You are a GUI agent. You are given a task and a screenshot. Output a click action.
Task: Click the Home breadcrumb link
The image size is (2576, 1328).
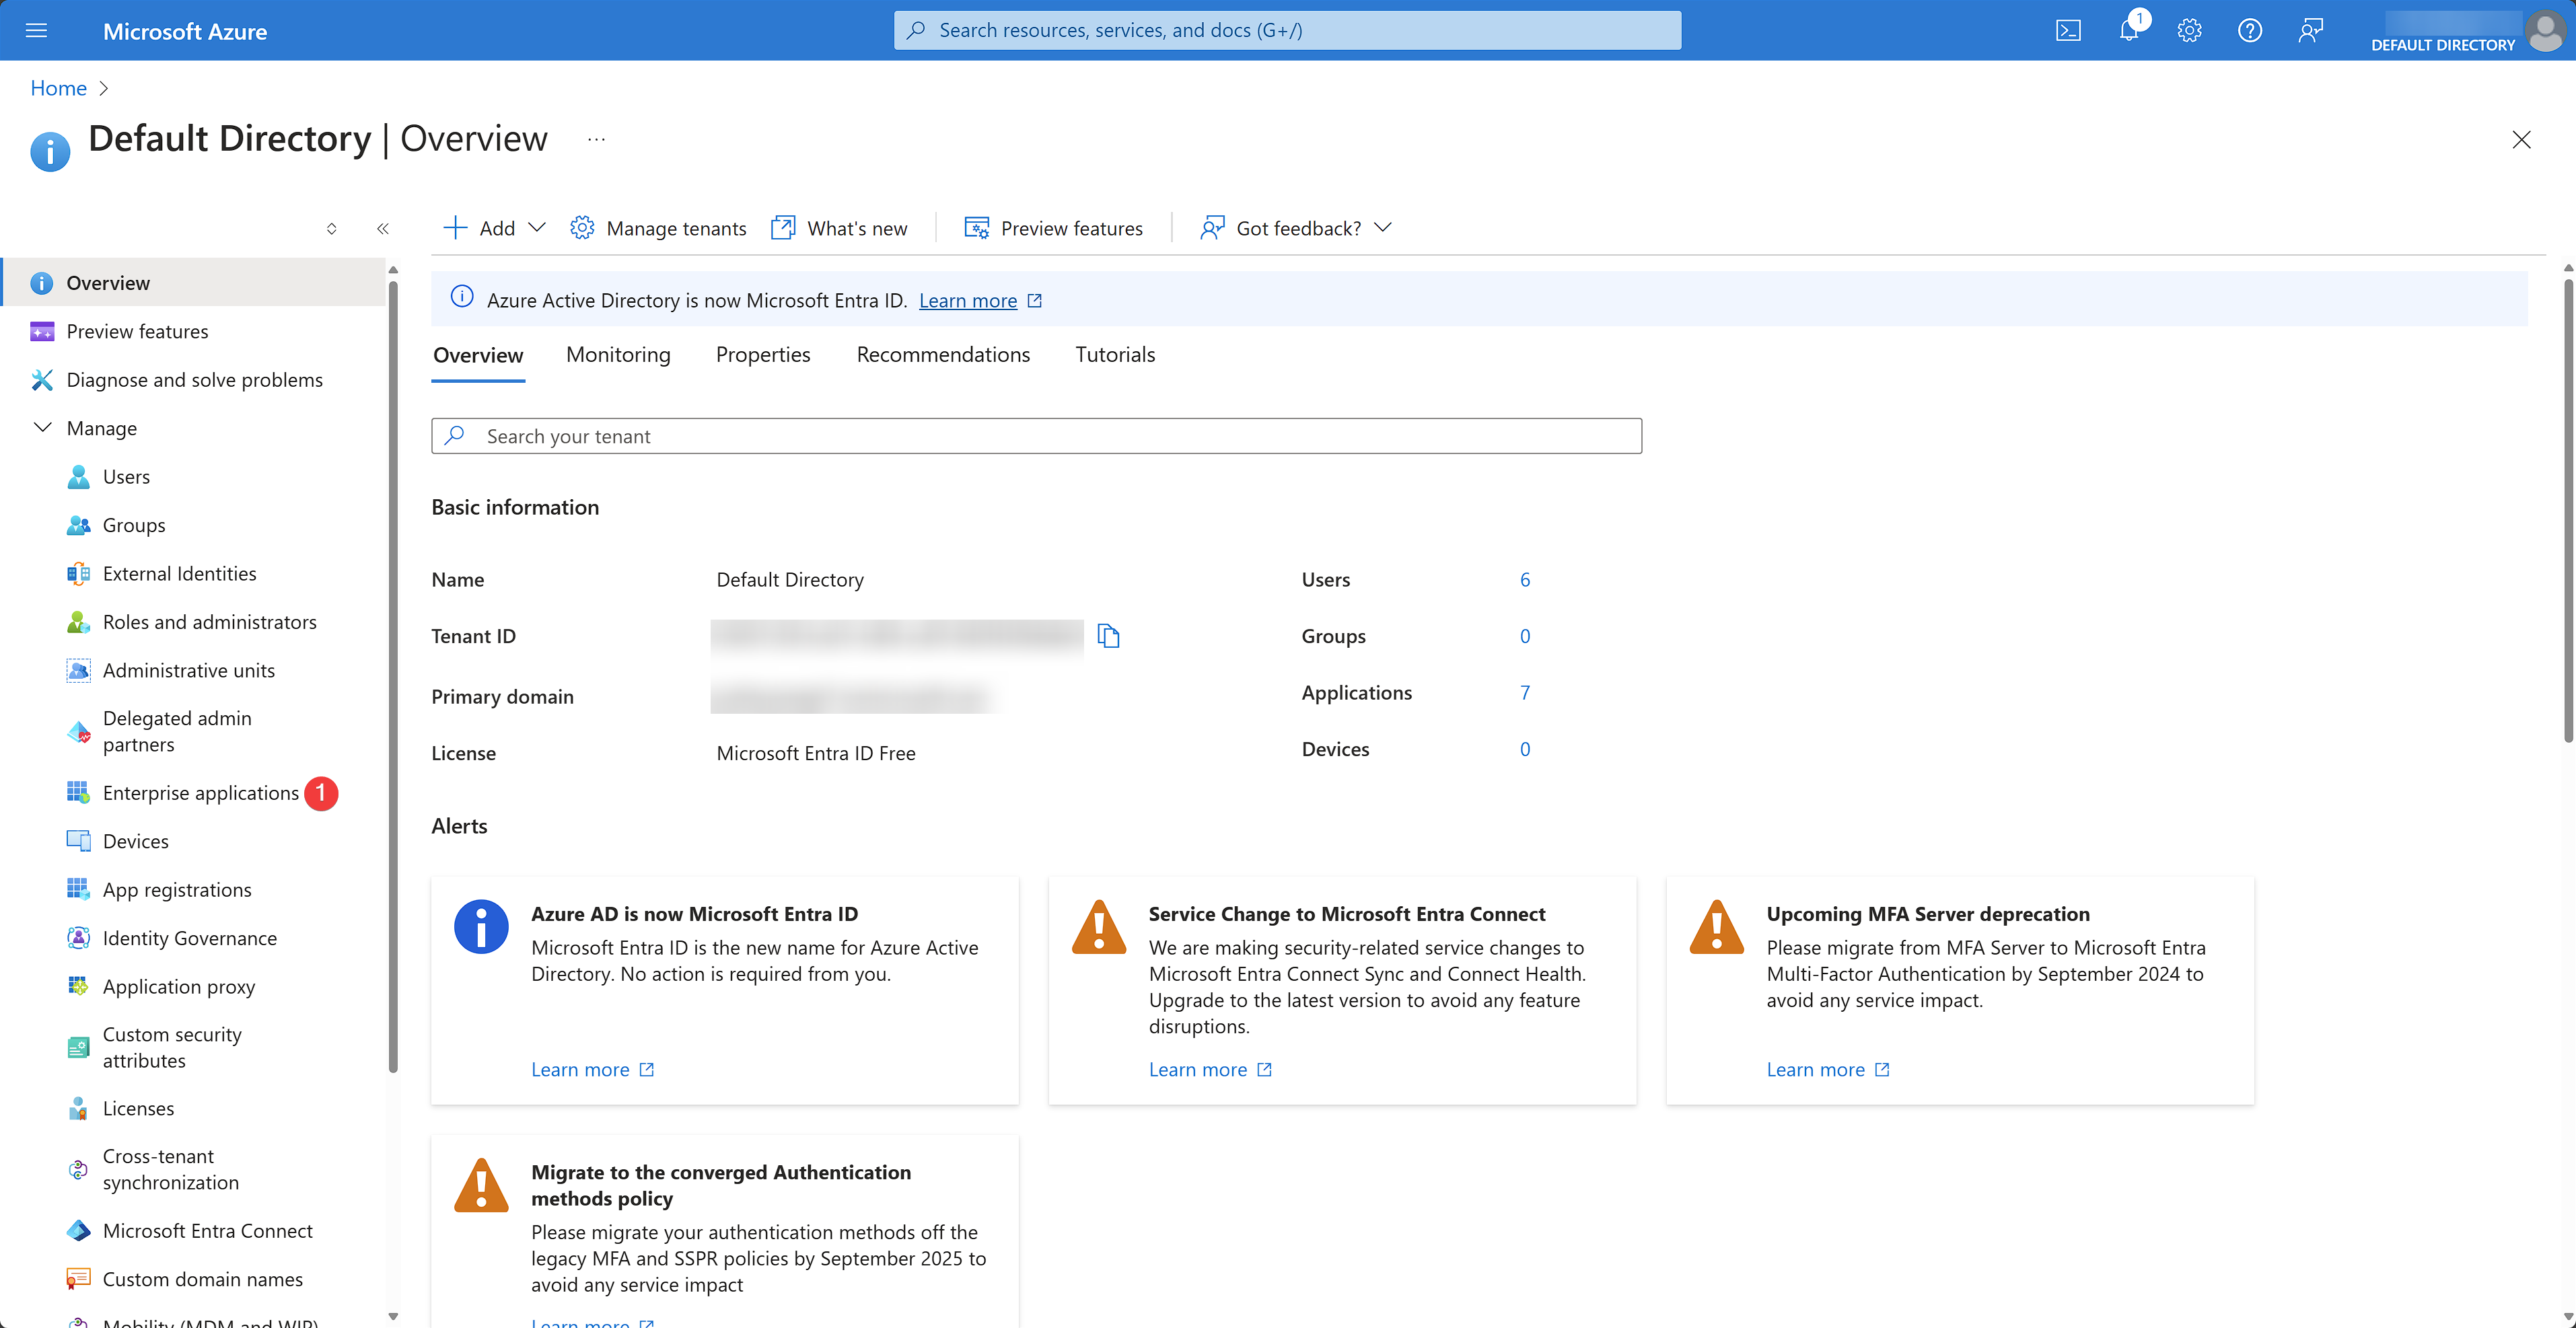(x=58, y=88)
